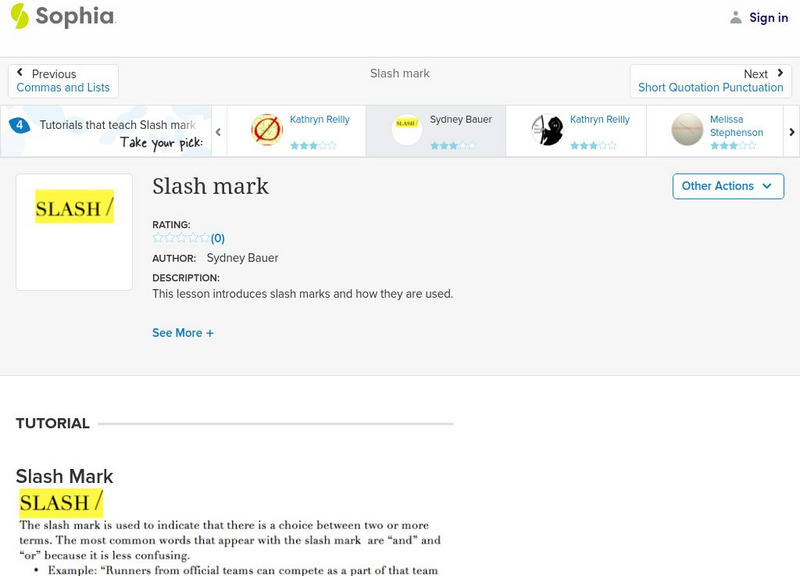Click the crossed-circle avatar thumbnail
Viewport: 800px width, 576px height.
pos(267,130)
